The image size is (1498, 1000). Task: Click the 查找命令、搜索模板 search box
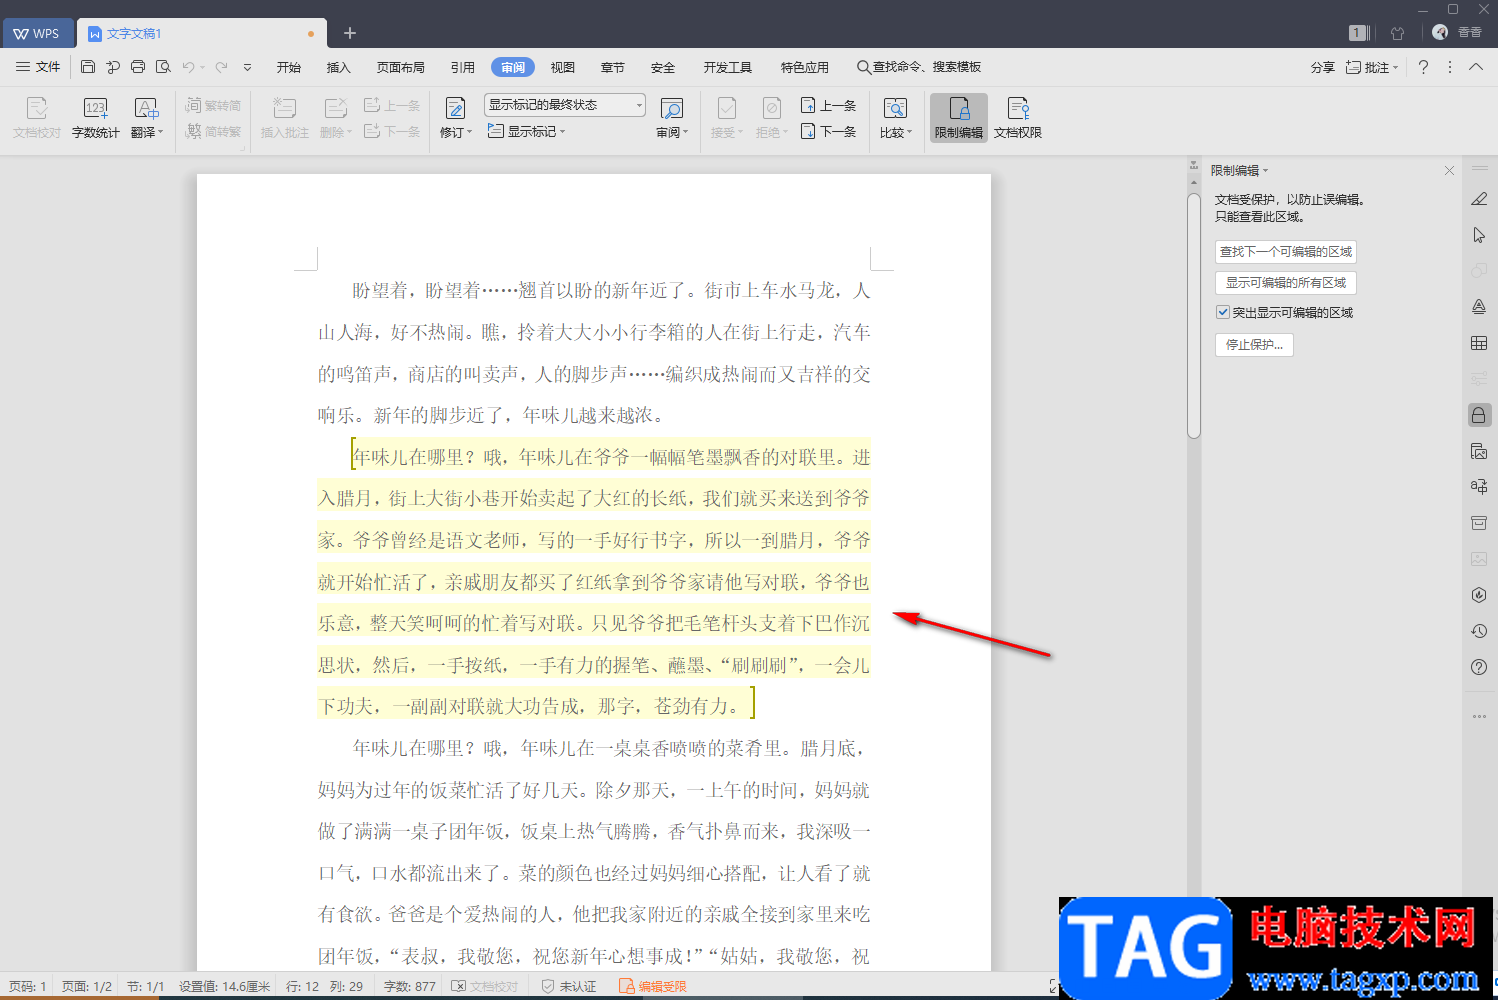(920, 67)
